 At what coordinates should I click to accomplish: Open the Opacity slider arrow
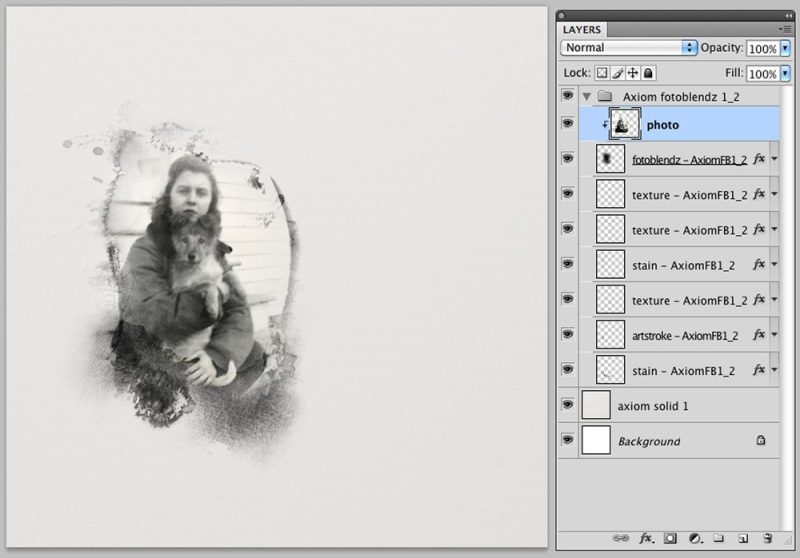click(x=785, y=48)
